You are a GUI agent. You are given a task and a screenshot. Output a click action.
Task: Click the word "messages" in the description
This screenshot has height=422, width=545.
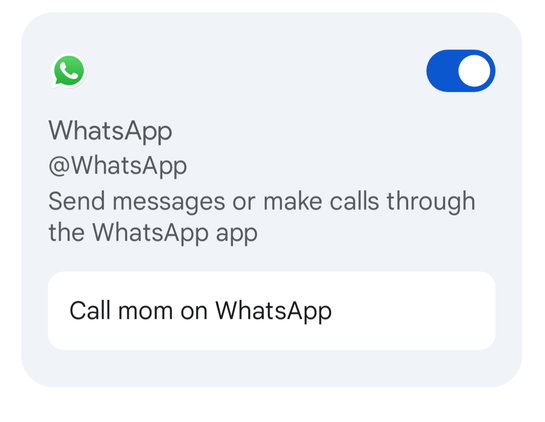click(169, 202)
